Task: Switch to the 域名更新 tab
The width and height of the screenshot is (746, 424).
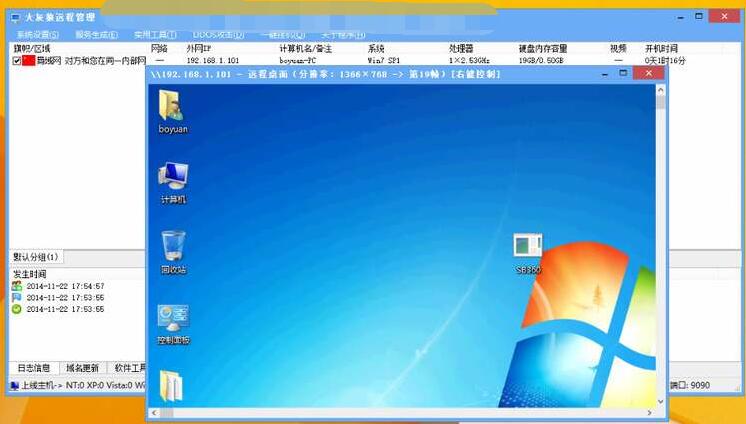Action: point(83,367)
